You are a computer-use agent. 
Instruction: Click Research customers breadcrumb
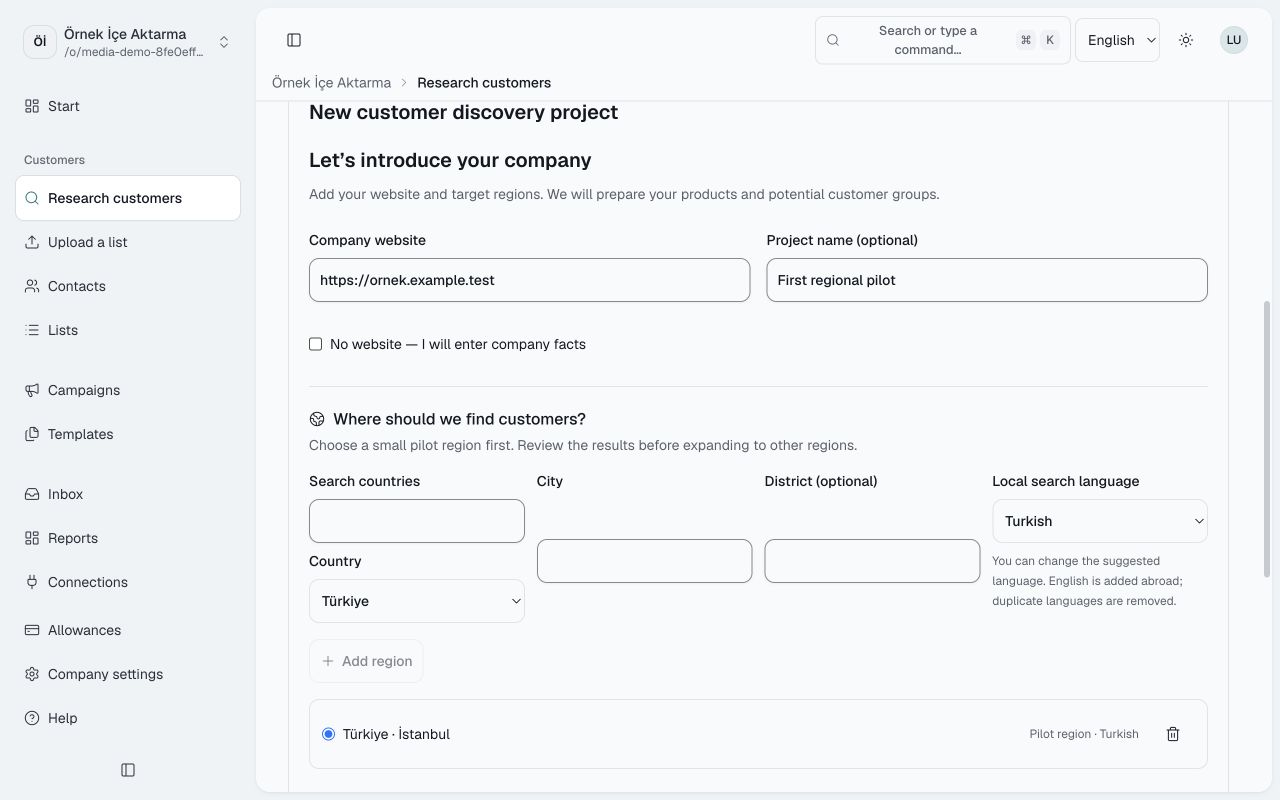(x=484, y=82)
